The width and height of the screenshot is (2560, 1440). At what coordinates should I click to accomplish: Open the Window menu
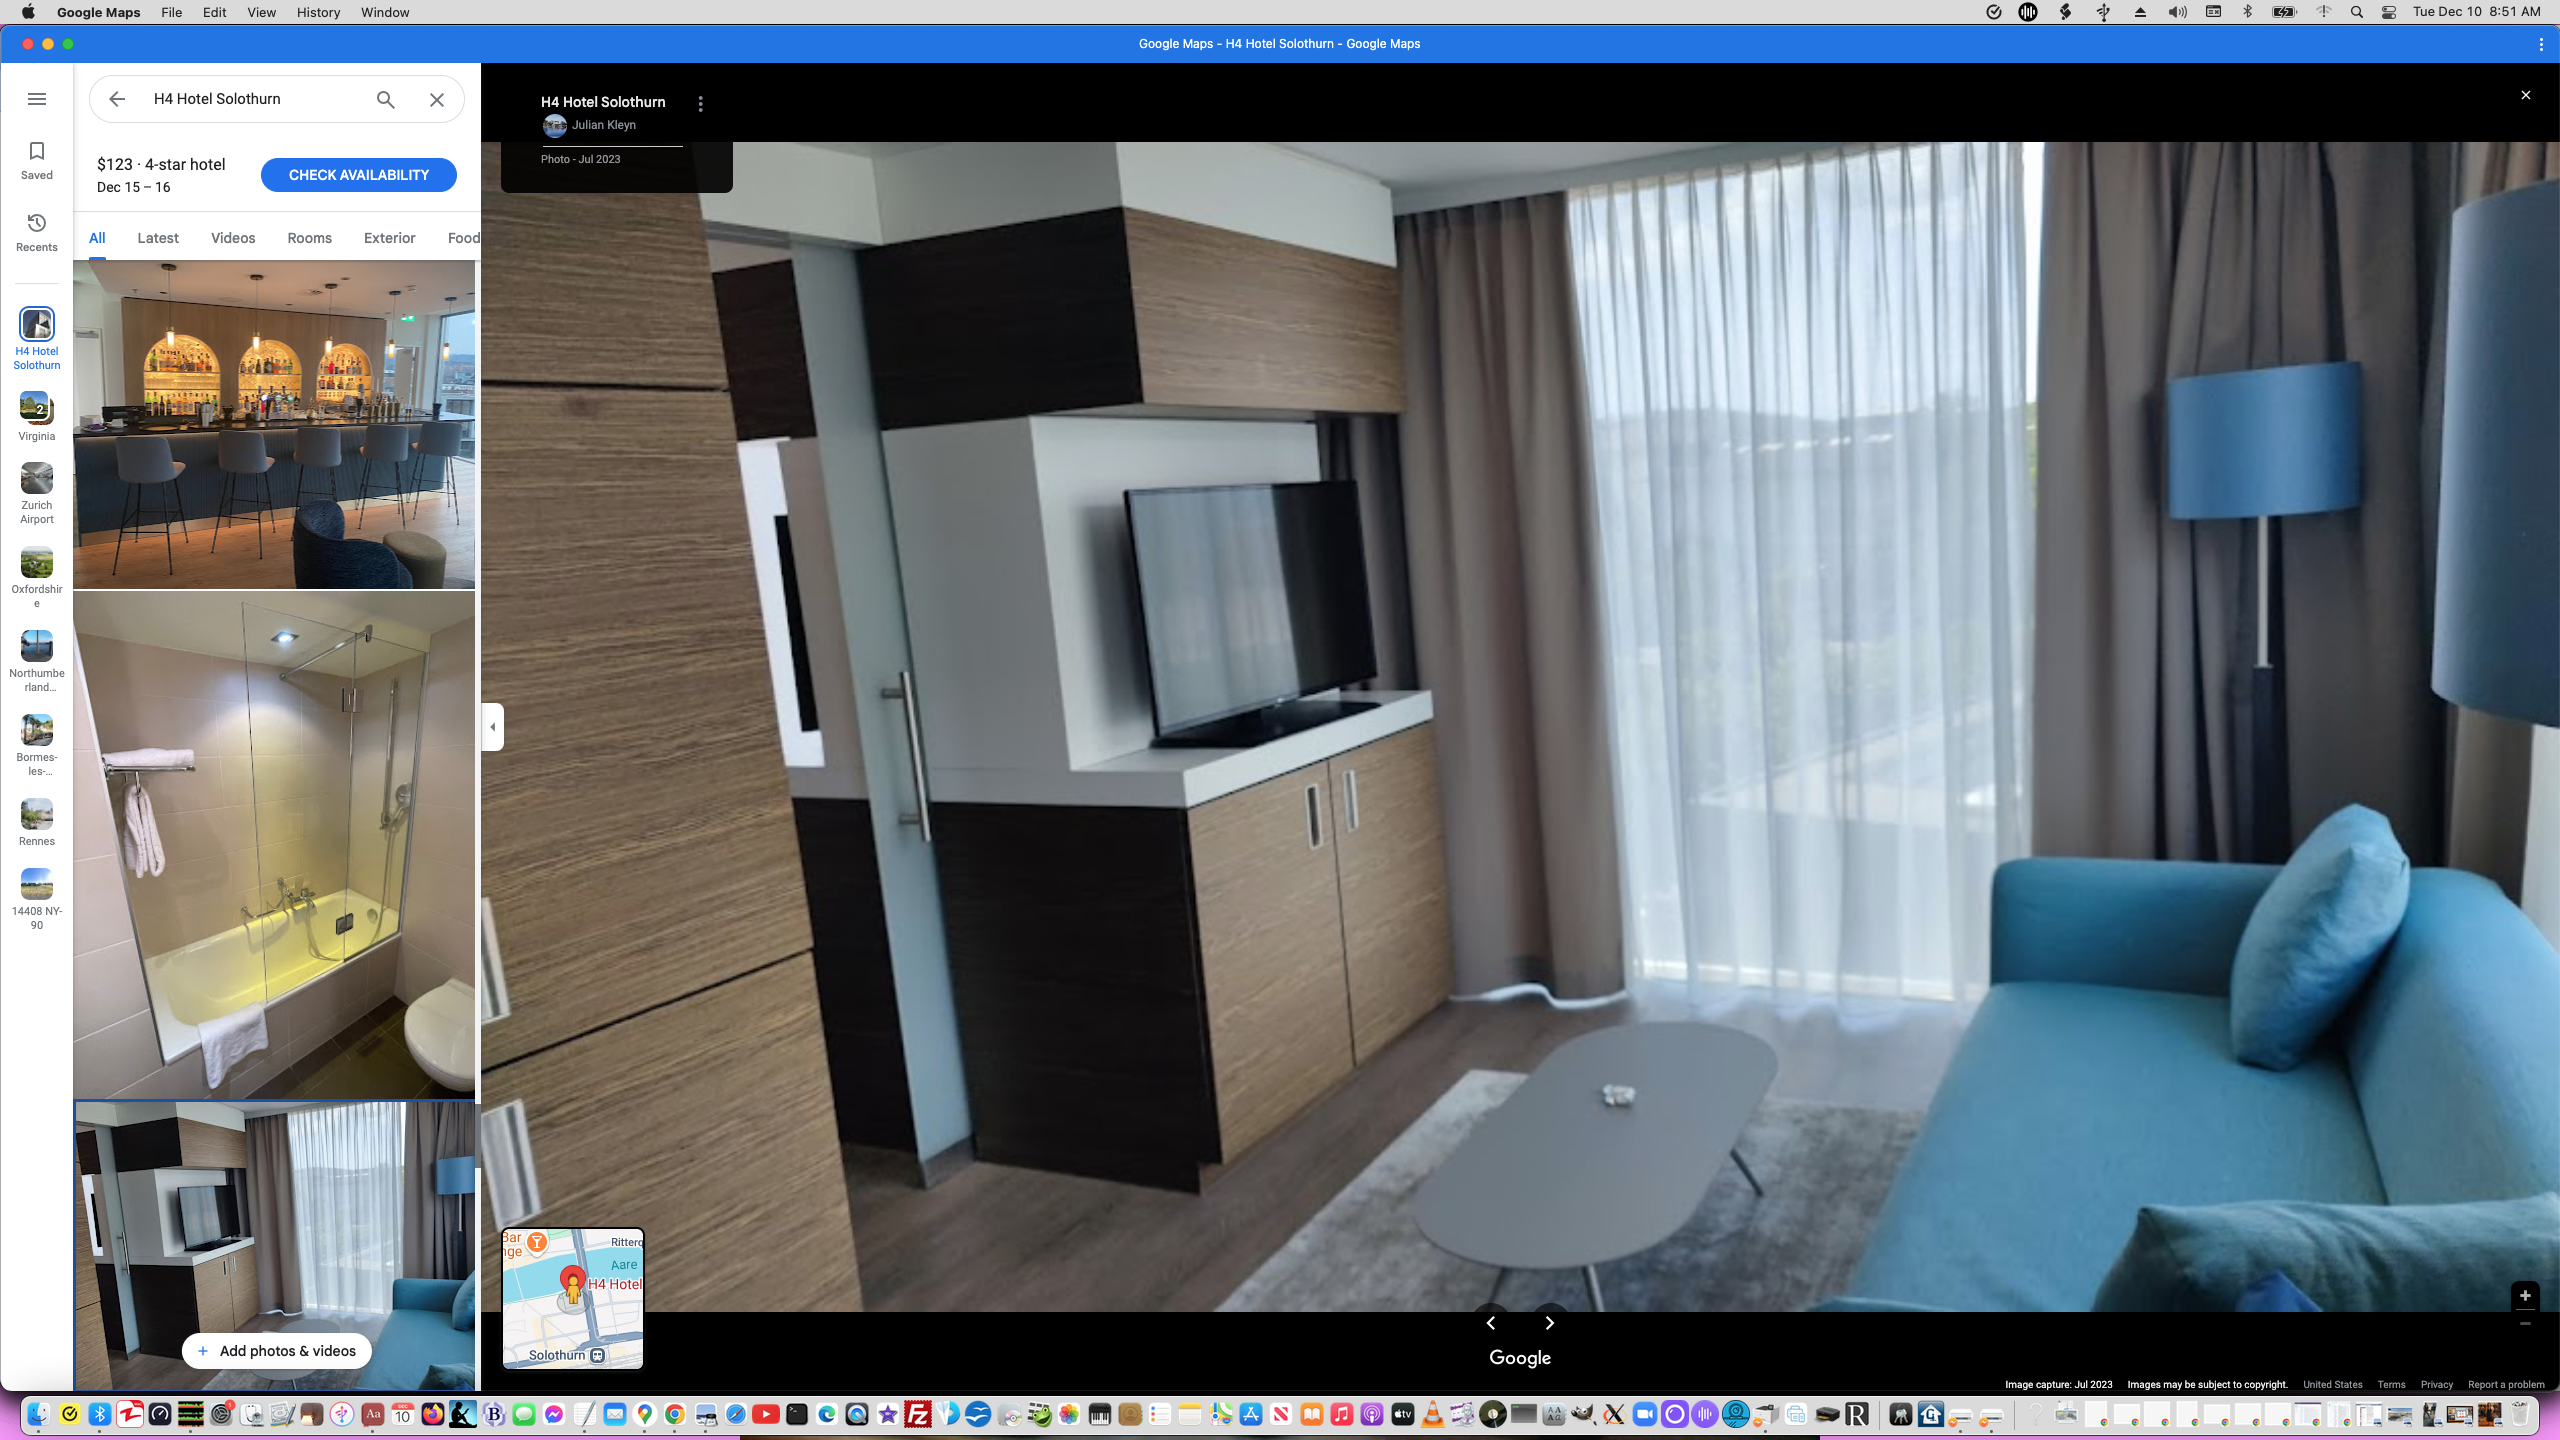click(x=384, y=12)
